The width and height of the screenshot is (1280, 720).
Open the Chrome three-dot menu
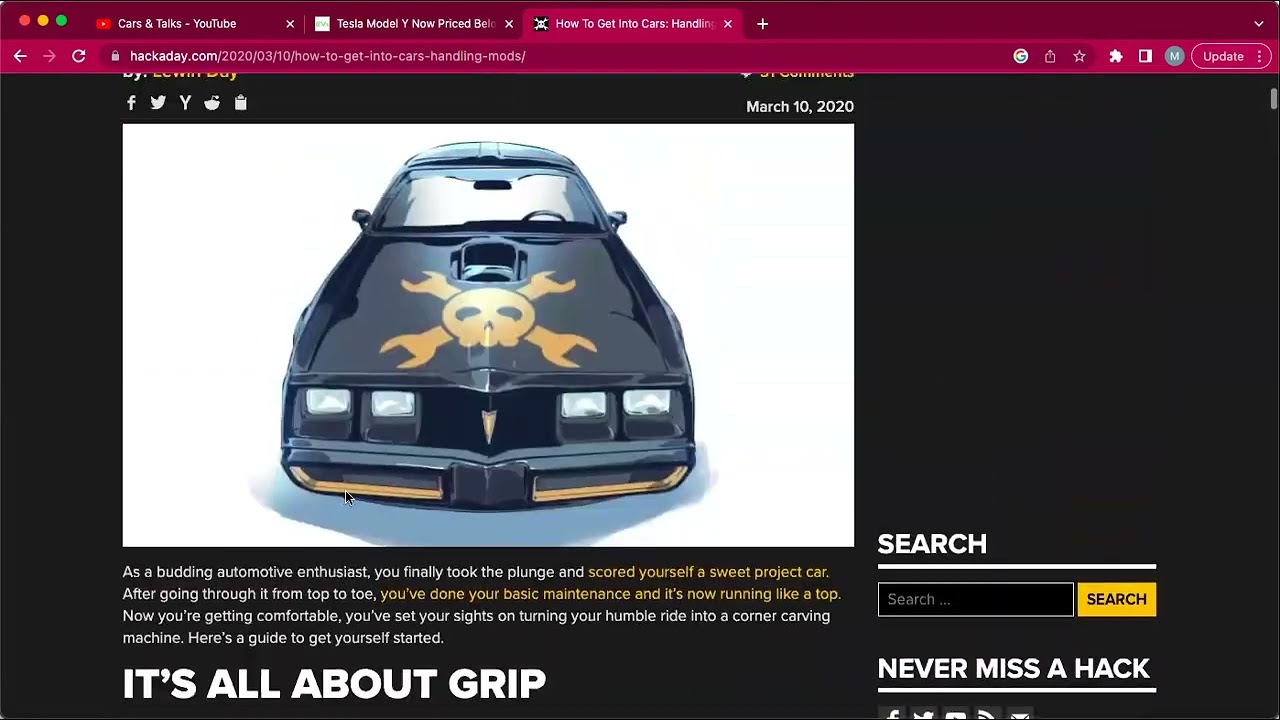click(1260, 56)
